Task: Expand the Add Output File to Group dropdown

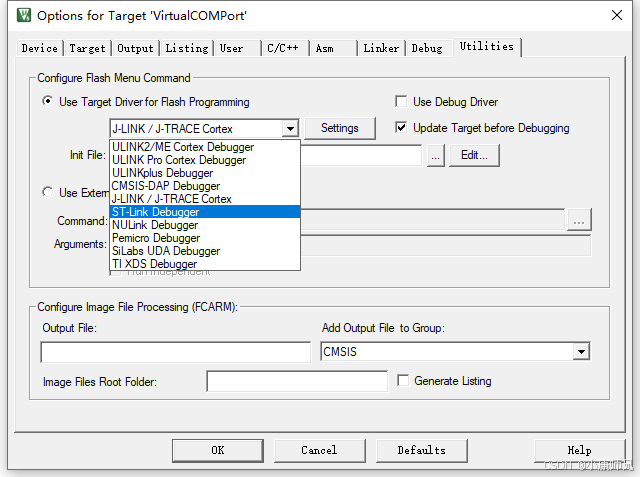Action: tap(581, 351)
